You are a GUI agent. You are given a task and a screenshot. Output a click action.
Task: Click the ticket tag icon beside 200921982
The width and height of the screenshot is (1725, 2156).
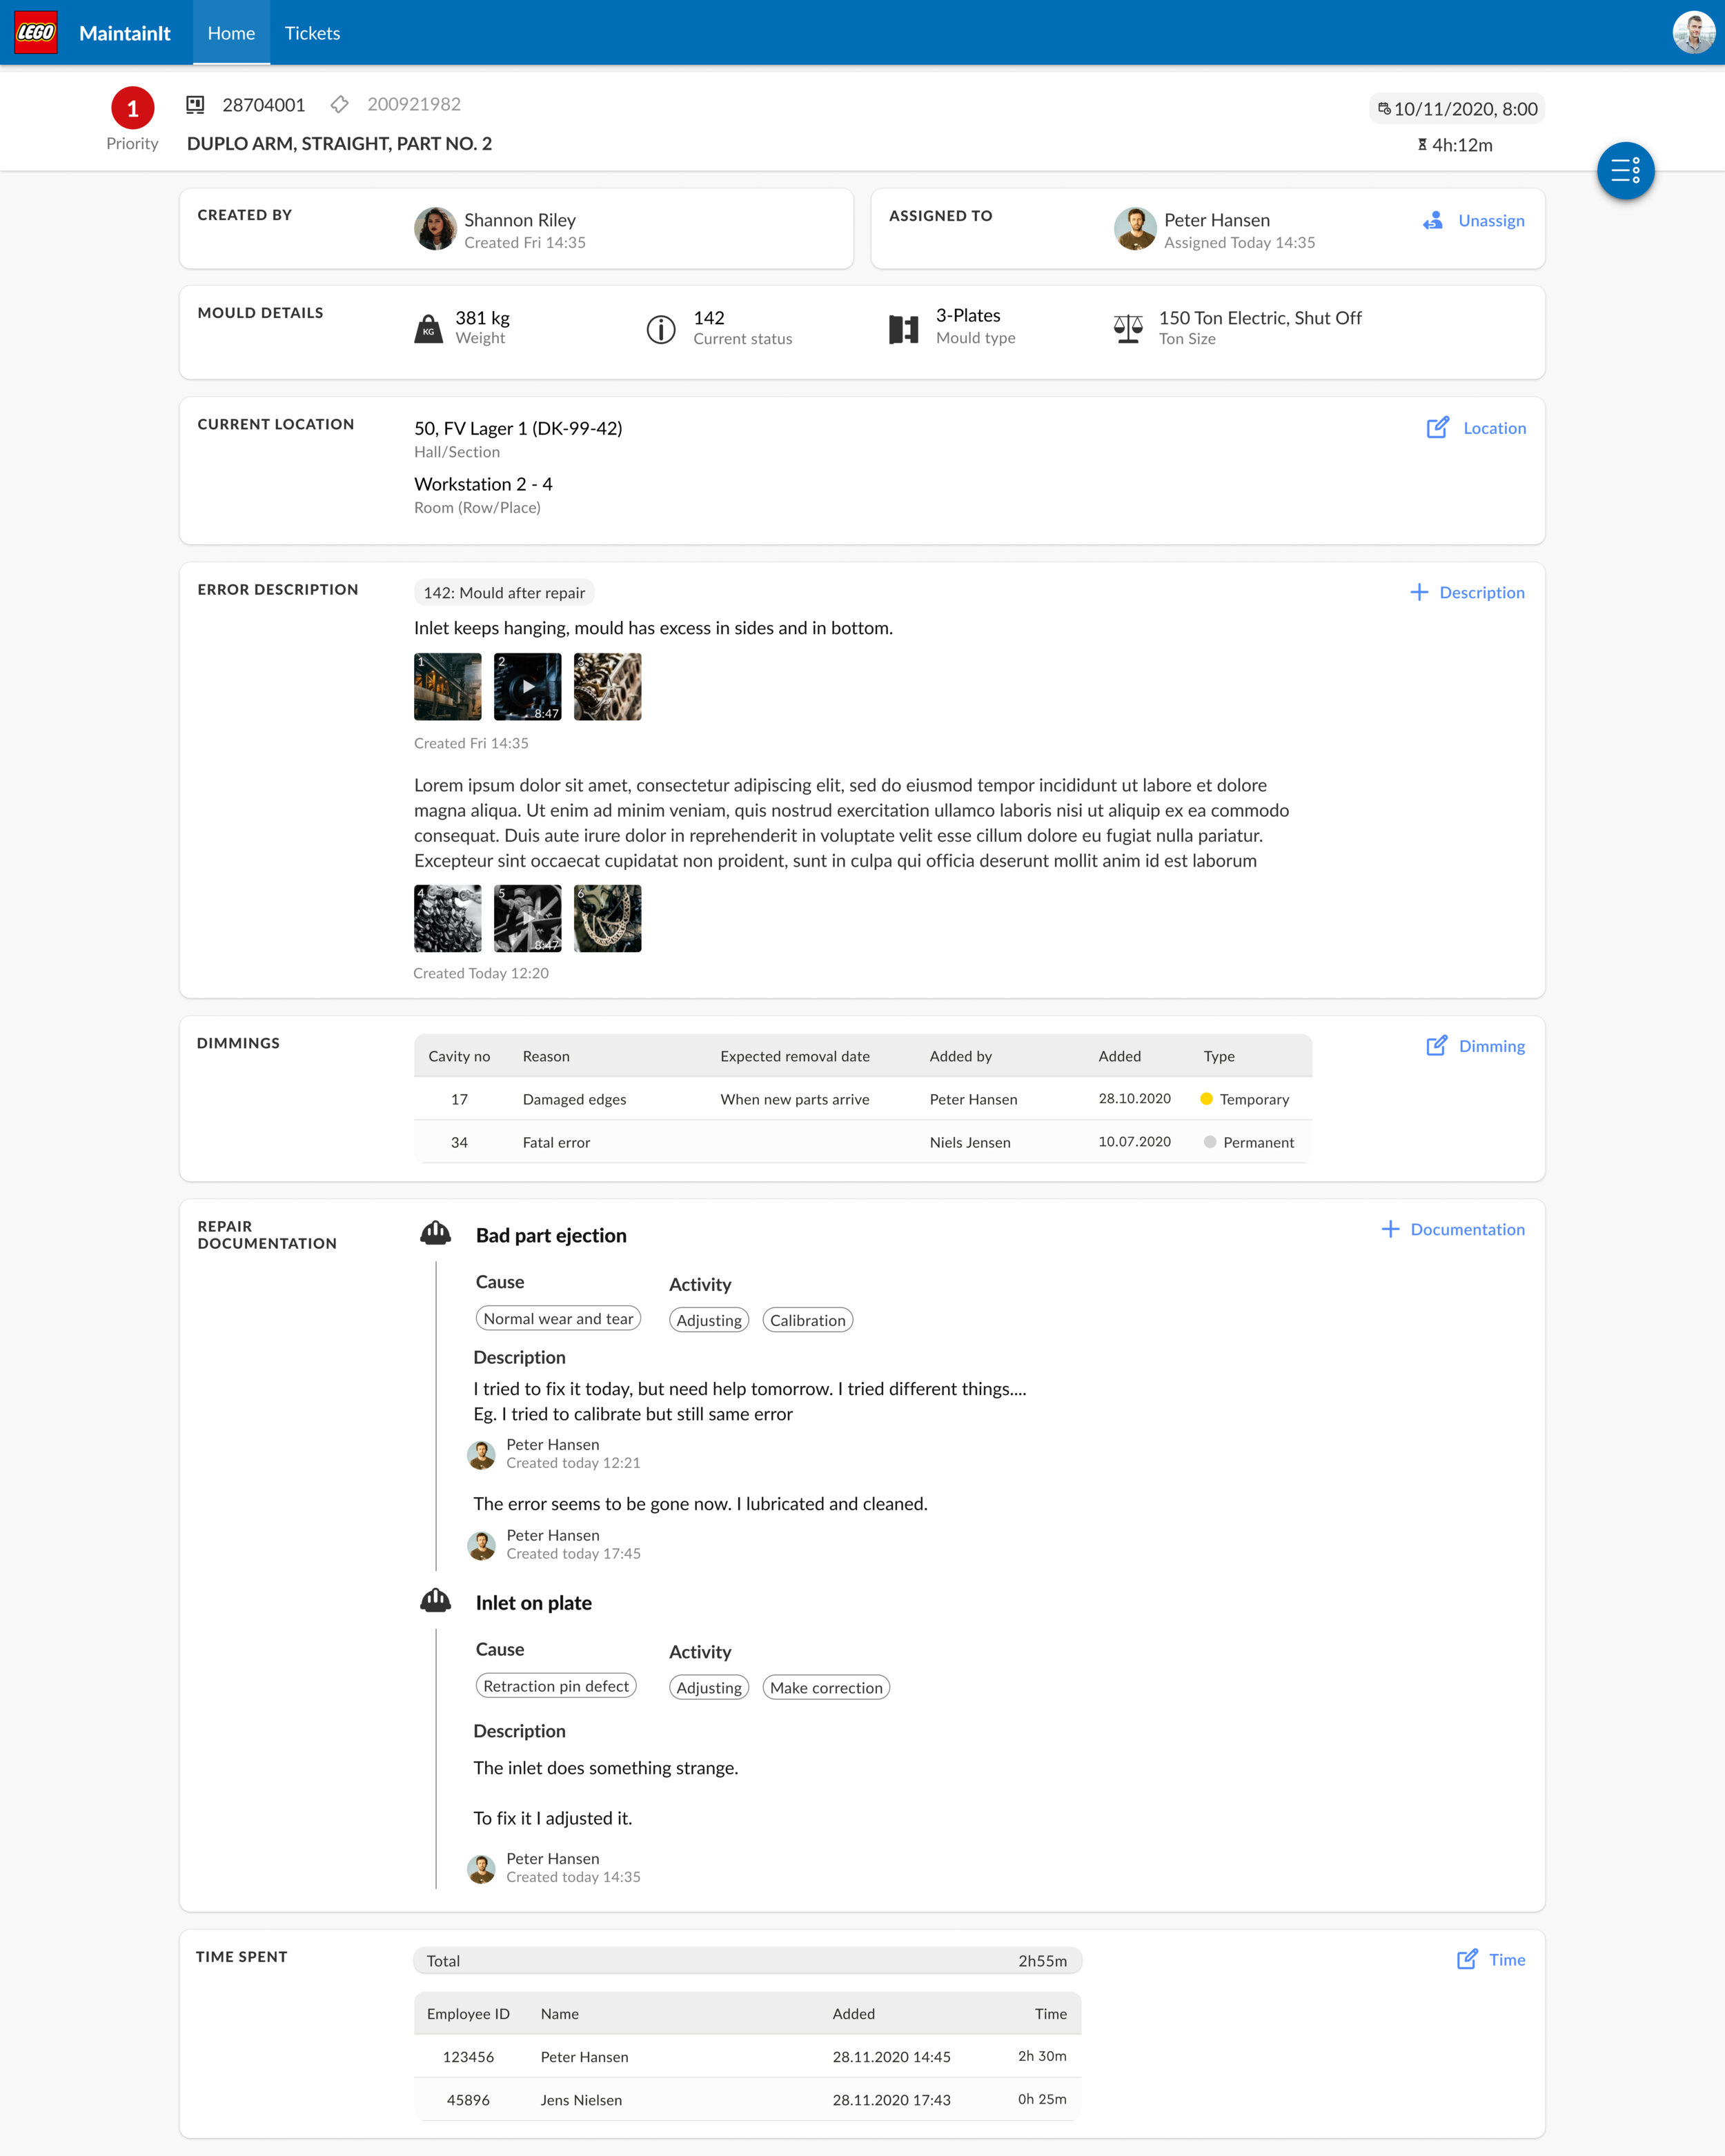(340, 104)
